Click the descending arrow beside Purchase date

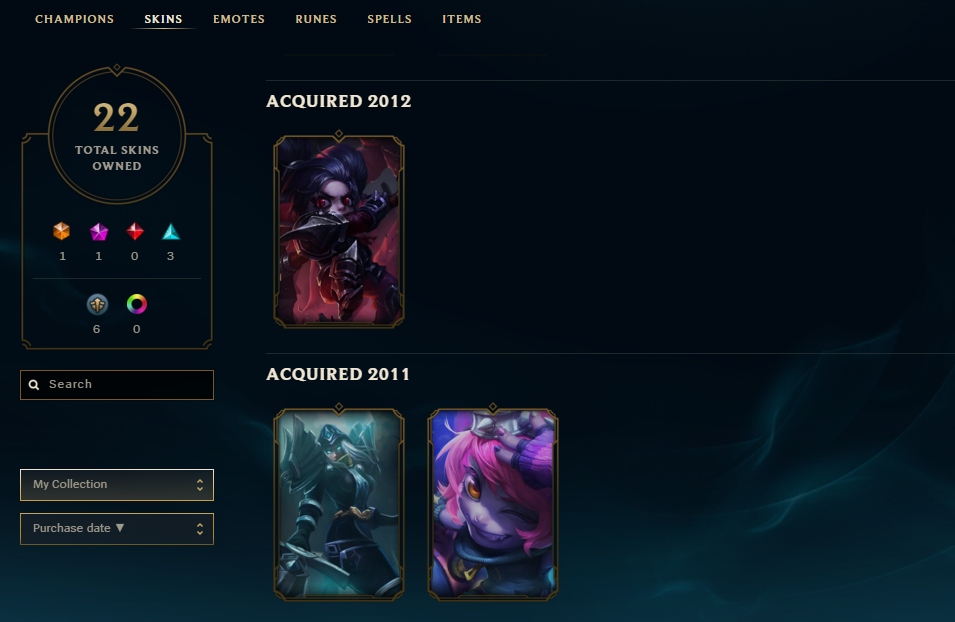pos(120,528)
